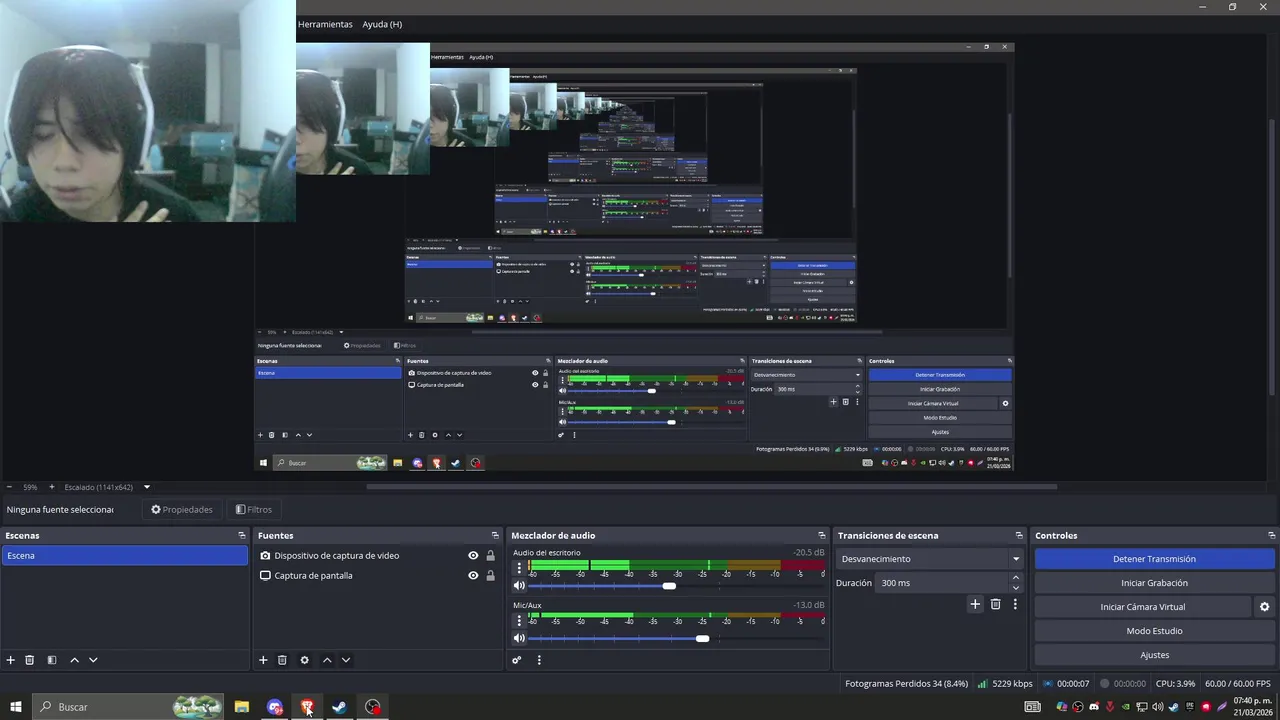Open transition properties three dots

click(x=1015, y=604)
